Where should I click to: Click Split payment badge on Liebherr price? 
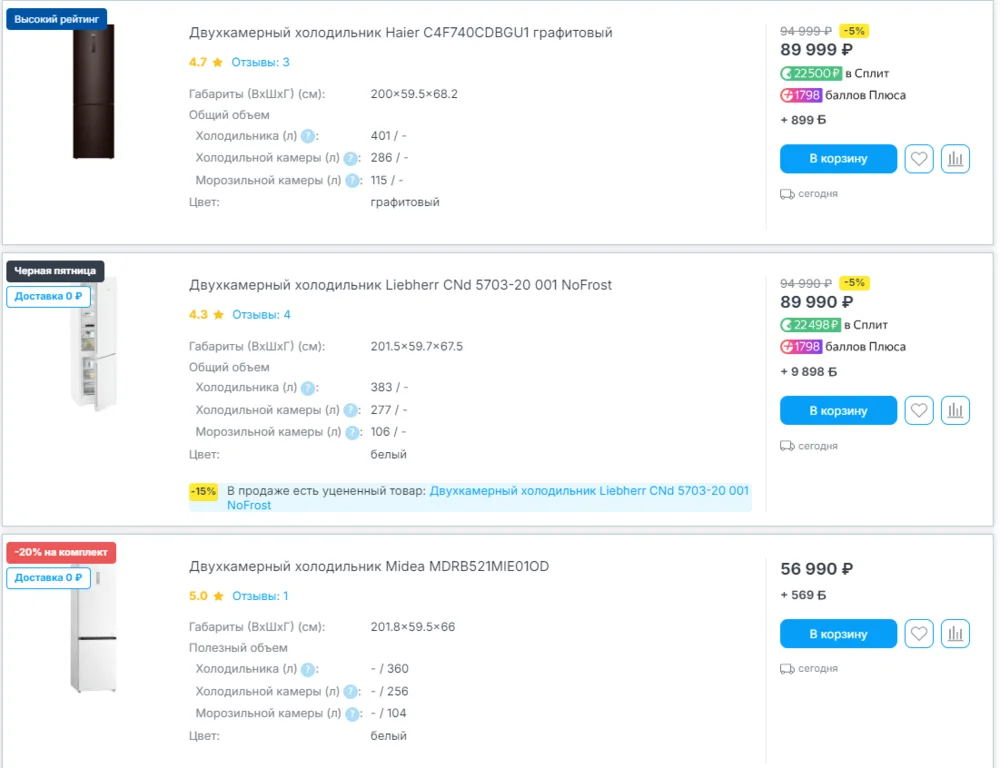[811, 325]
